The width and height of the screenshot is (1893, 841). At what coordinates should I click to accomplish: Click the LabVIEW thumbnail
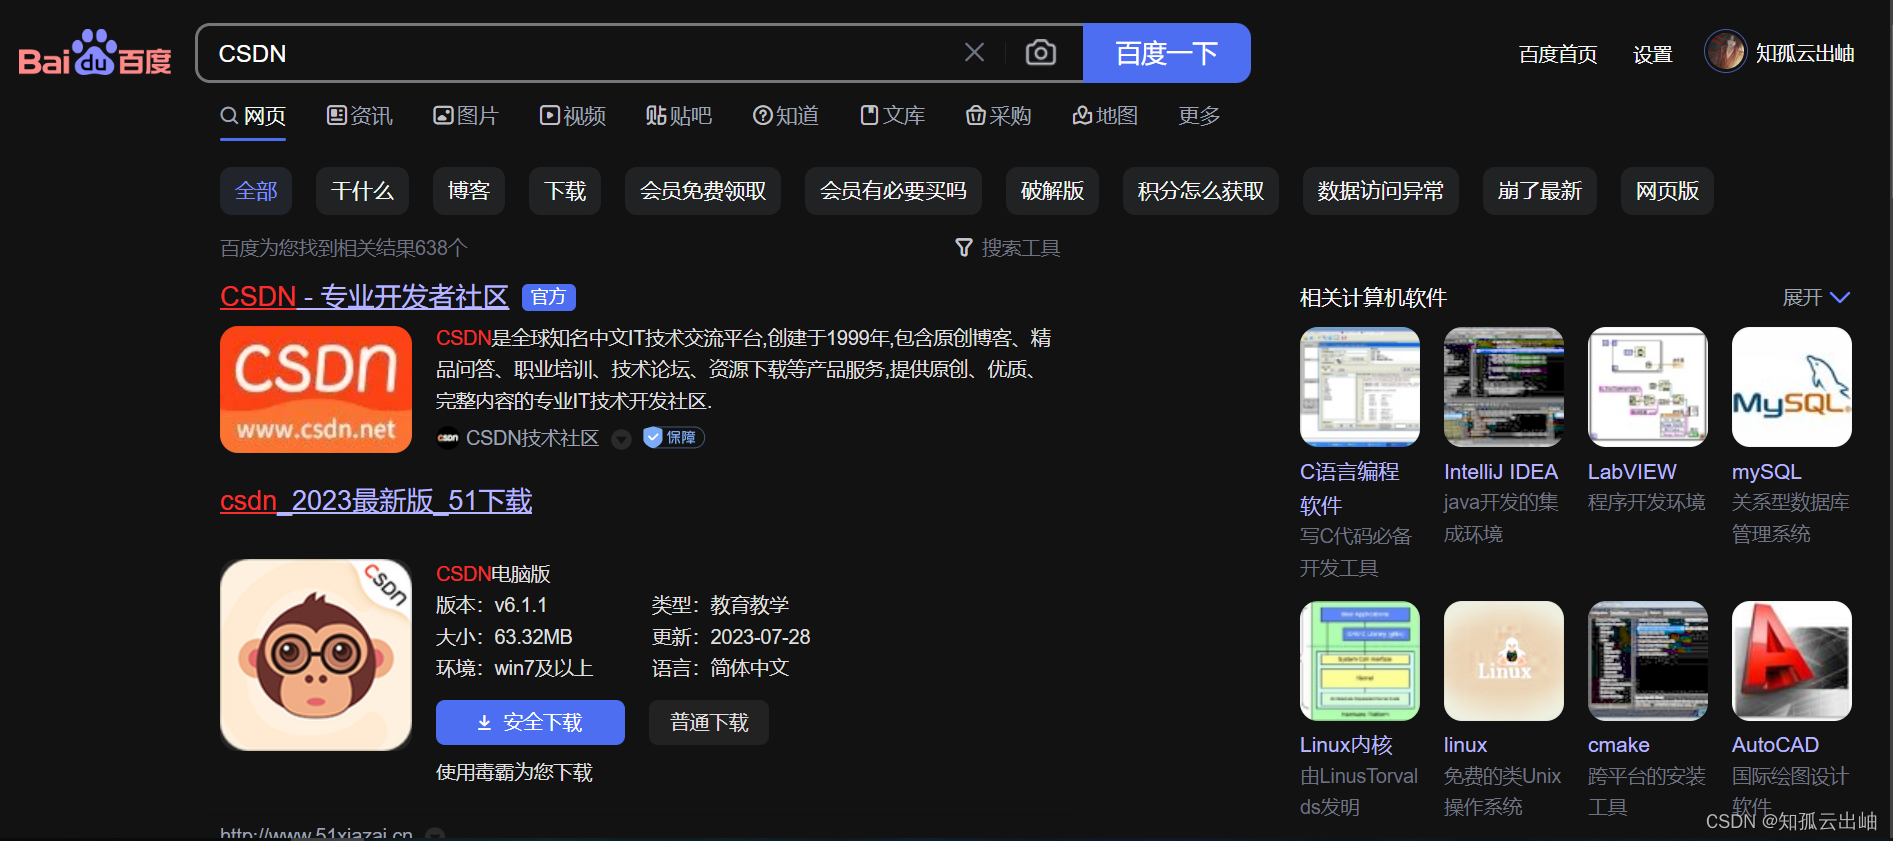click(x=1648, y=387)
